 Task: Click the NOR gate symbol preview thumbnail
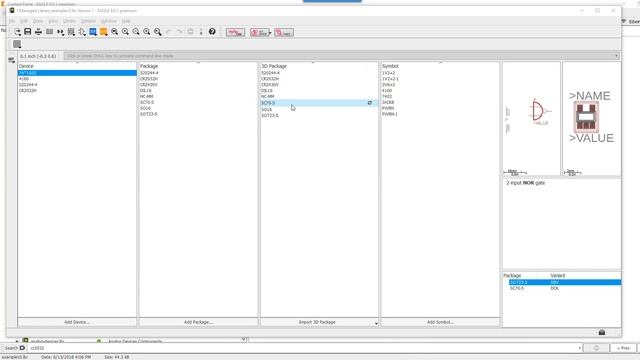tap(531, 118)
